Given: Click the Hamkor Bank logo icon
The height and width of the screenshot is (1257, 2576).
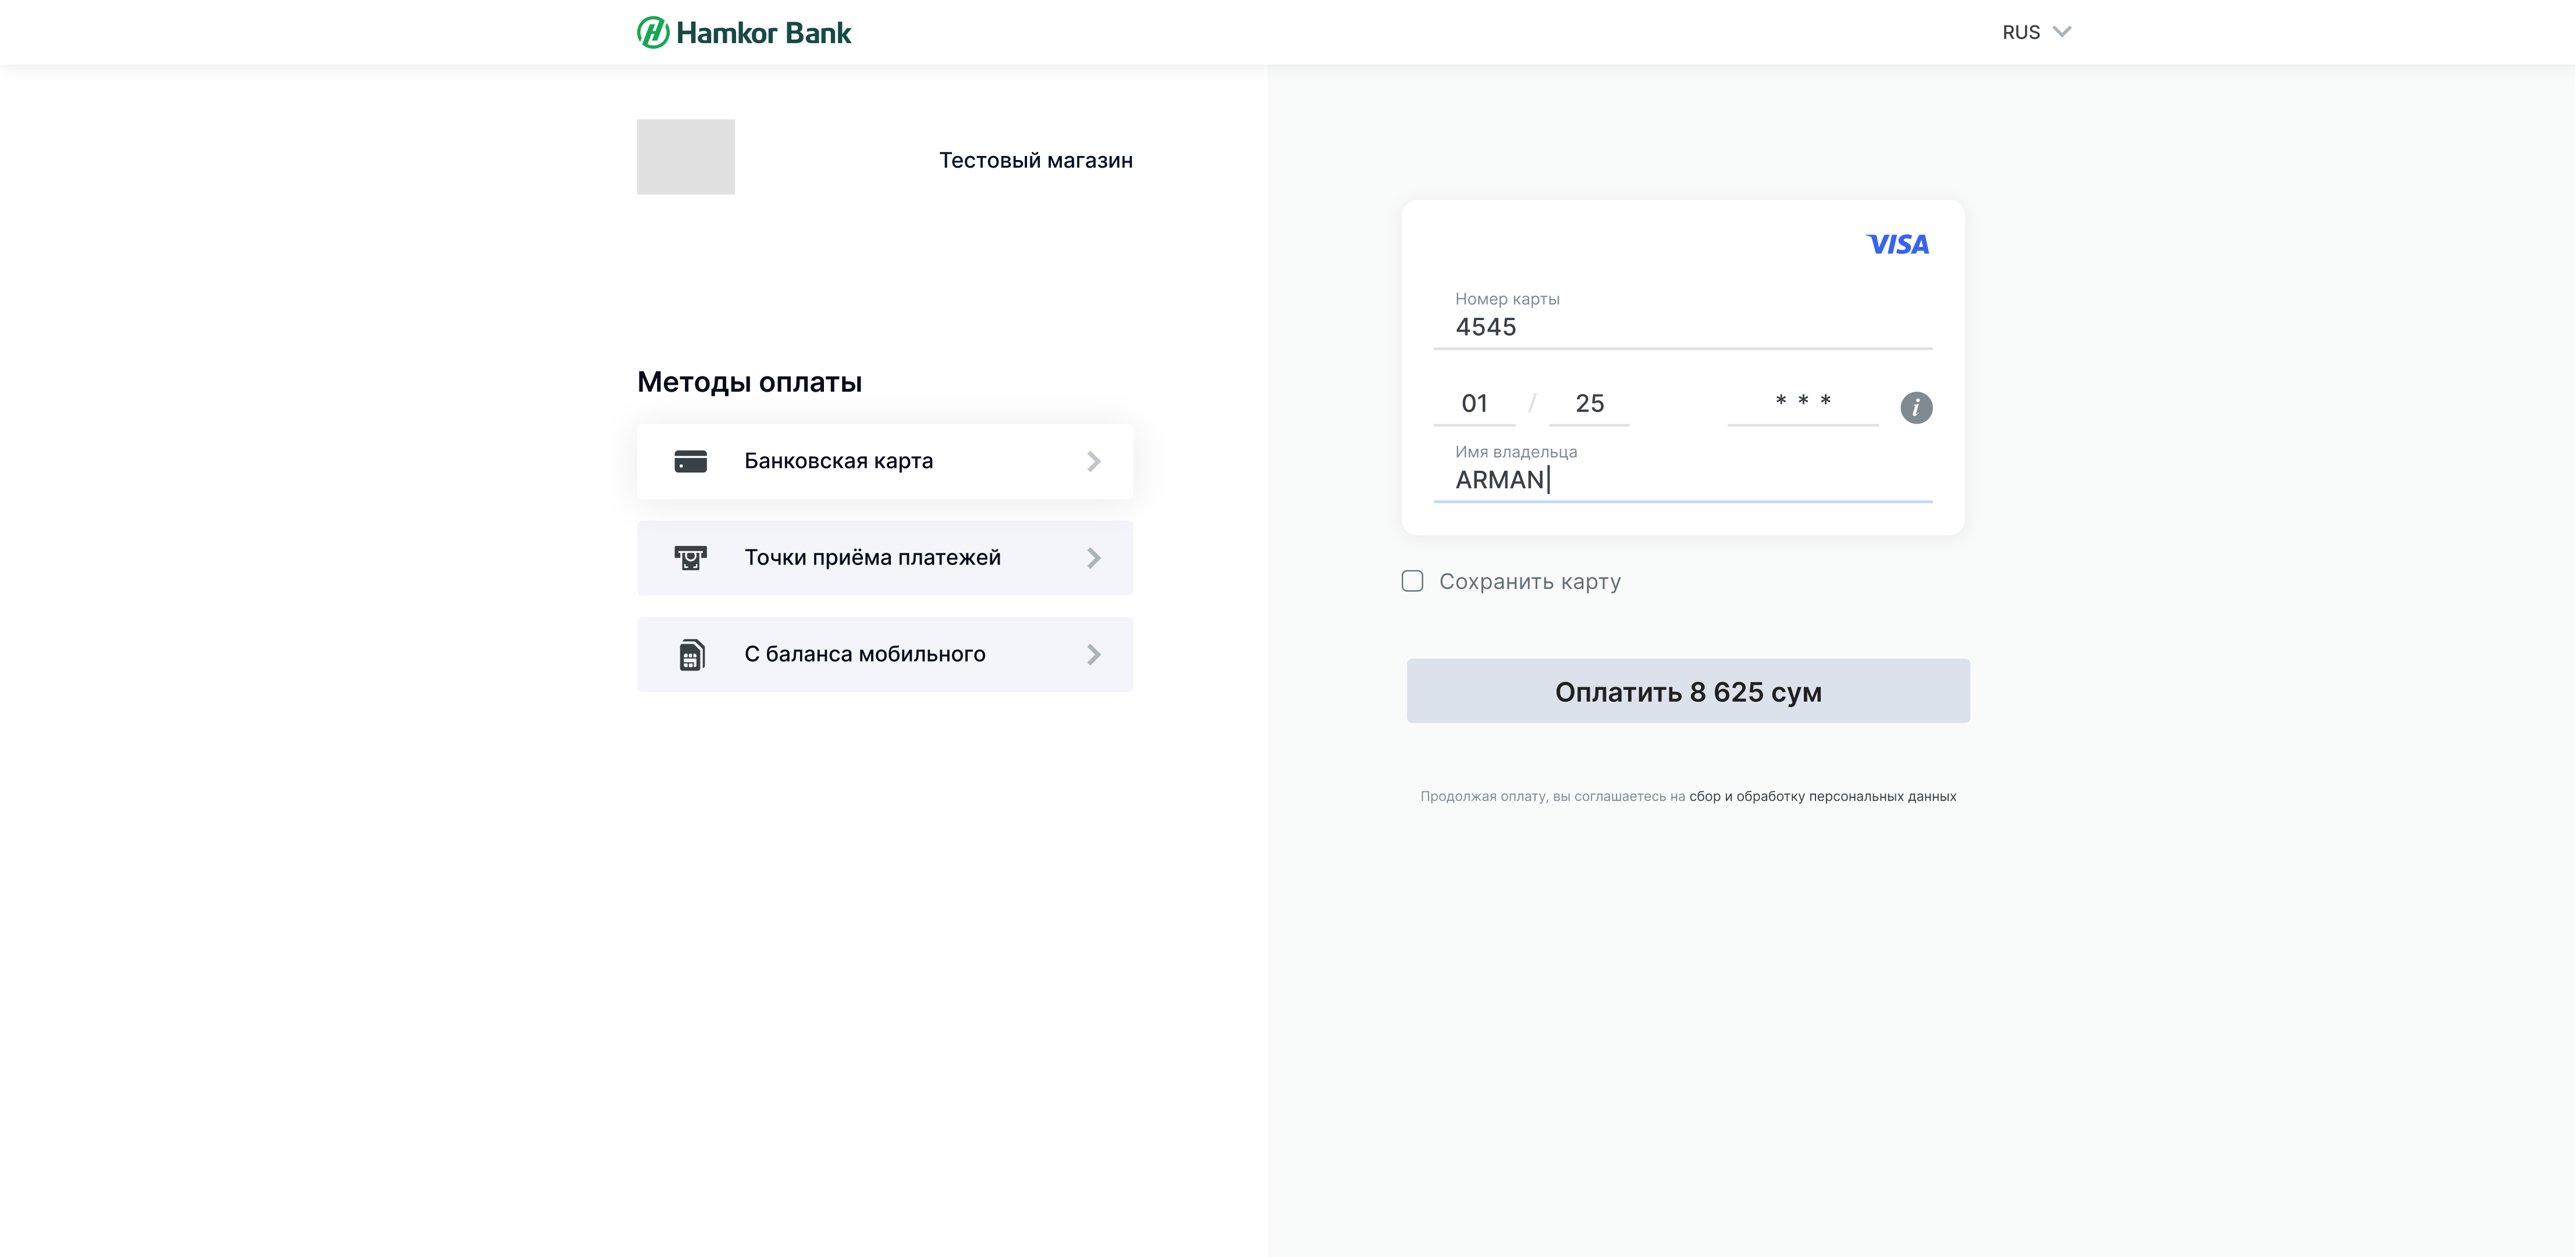Looking at the screenshot, I should coord(652,33).
